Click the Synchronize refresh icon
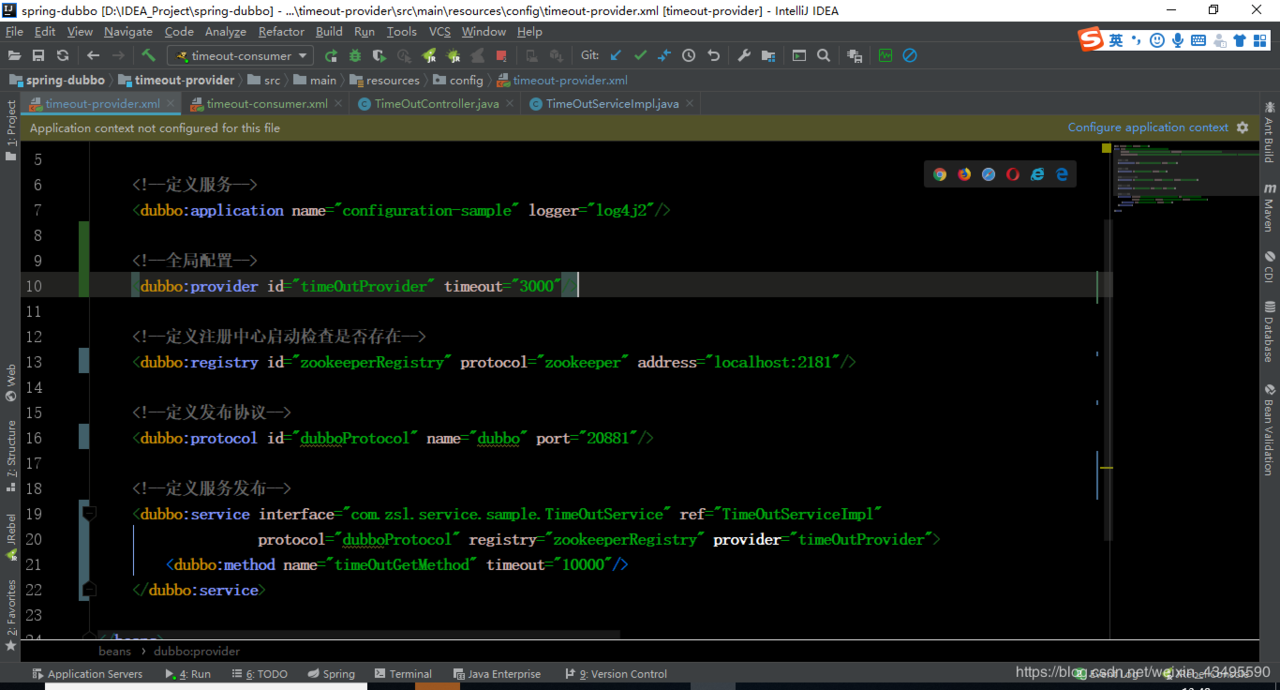1280x690 pixels. pos(62,56)
